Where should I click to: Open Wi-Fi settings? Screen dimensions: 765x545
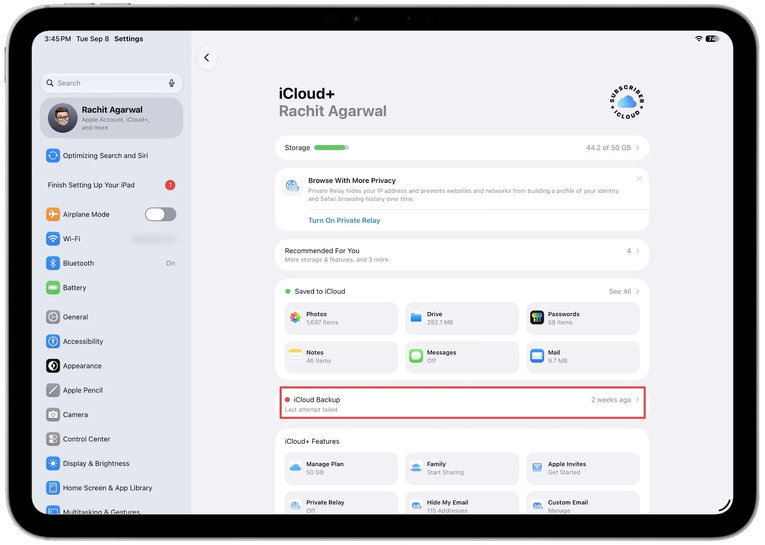coord(111,239)
